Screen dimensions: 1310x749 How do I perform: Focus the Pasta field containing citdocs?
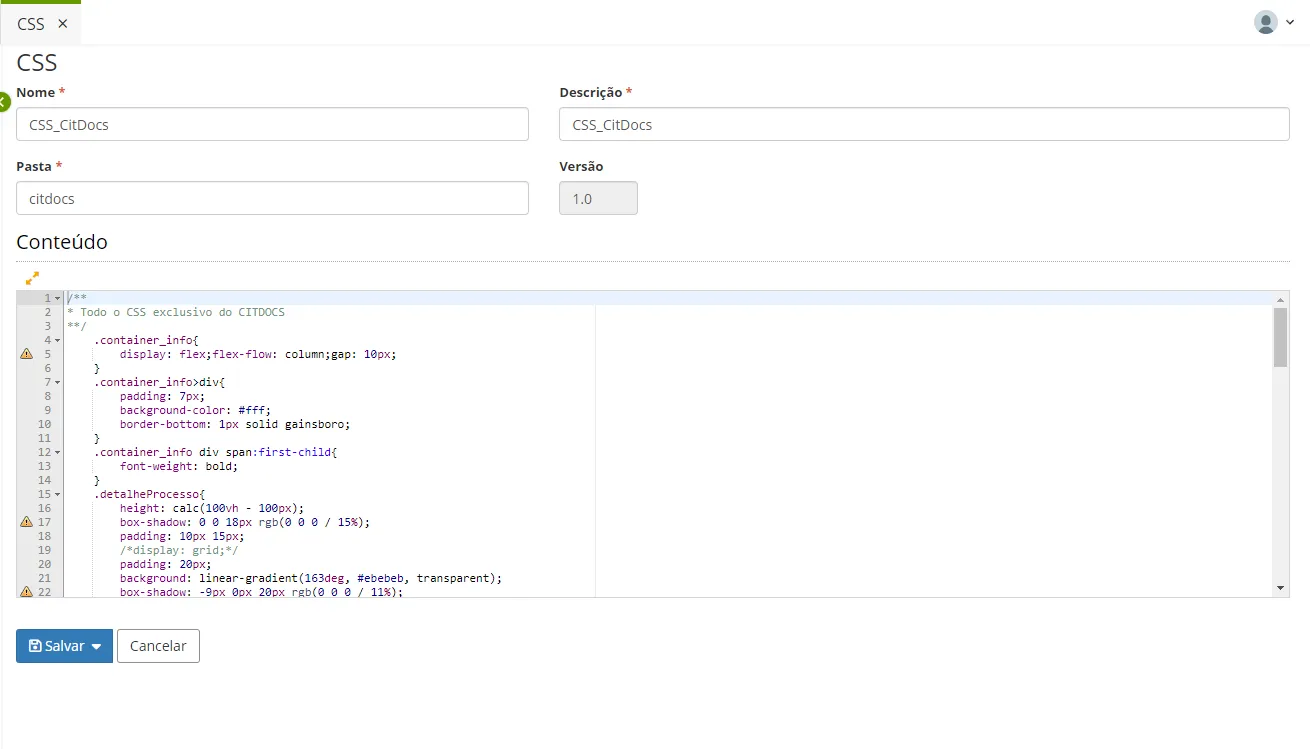pyautogui.click(x=272, y=198)
